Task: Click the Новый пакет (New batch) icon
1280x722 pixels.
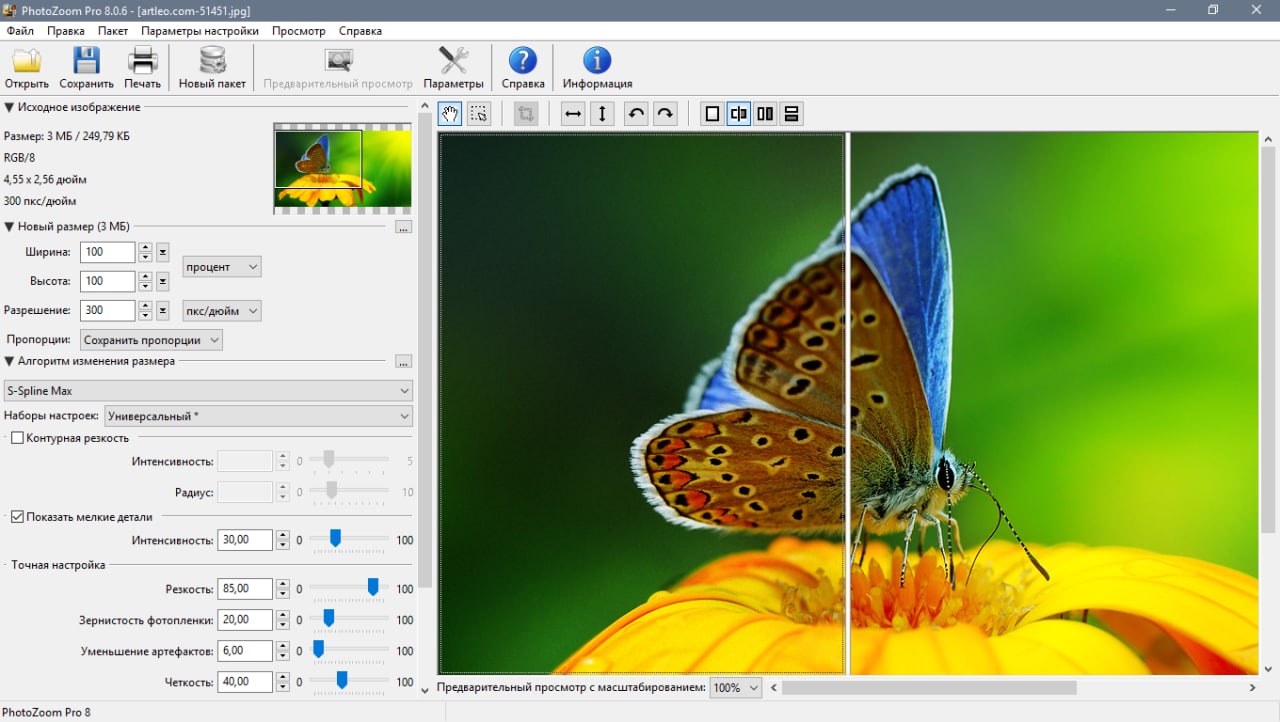Action: (x=212, y=66)
